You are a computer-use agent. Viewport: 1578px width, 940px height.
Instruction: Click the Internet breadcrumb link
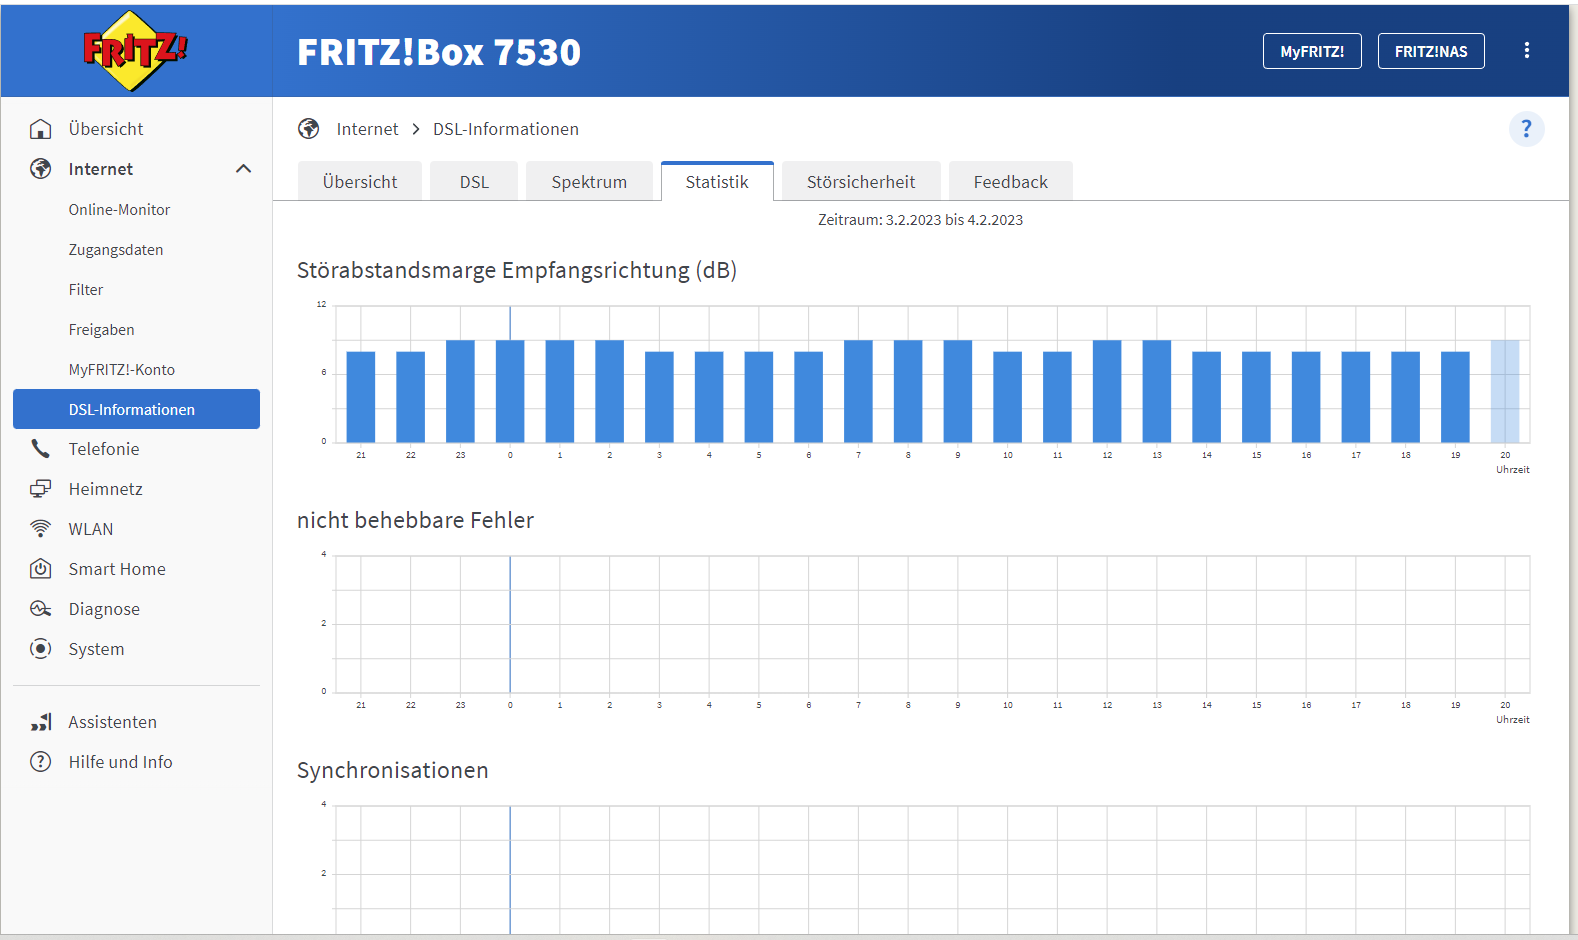click(x=367, y=129)
